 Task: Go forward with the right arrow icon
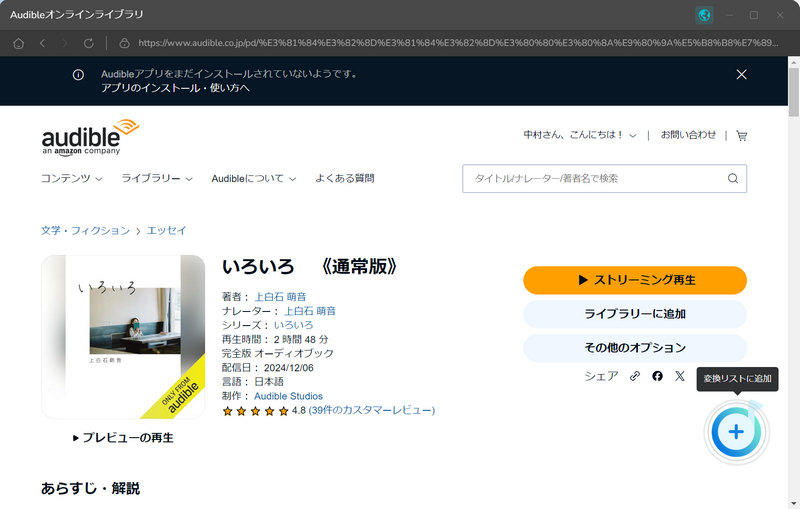click(65, 43)
